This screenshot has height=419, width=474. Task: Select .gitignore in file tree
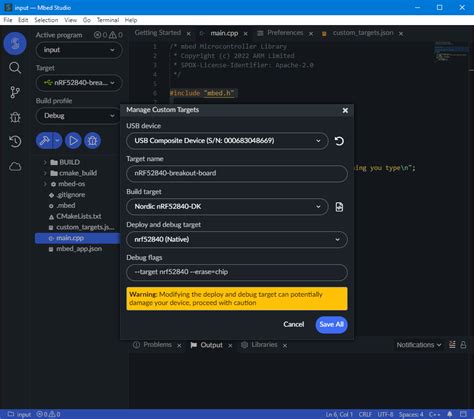coord(71,195)
